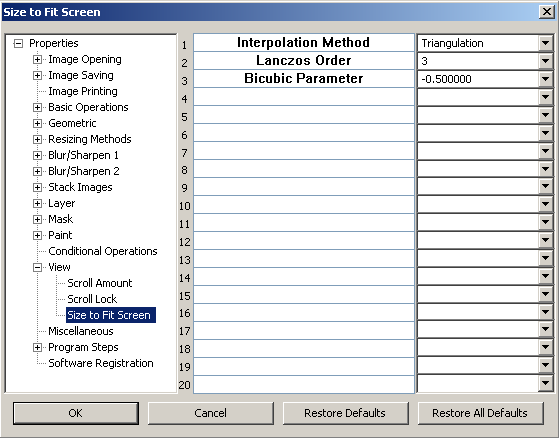Select the Image Saving label
The image size is (559, 438).
[x=81, y=76]
